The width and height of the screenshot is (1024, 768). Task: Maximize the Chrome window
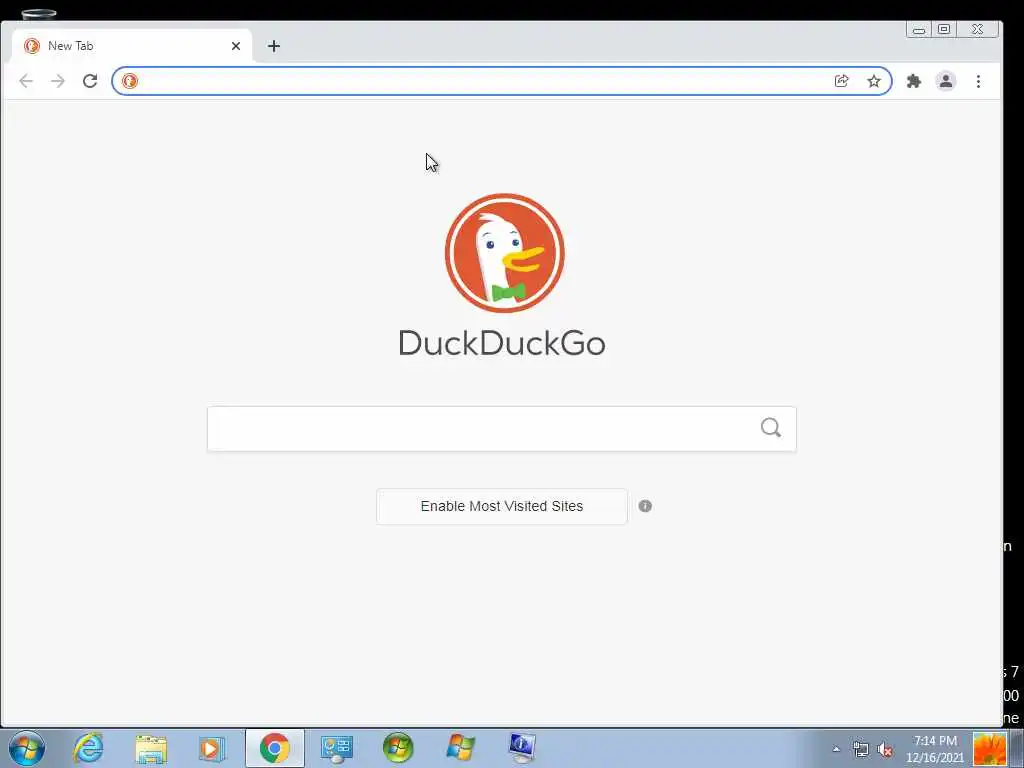tap(944, 29)
